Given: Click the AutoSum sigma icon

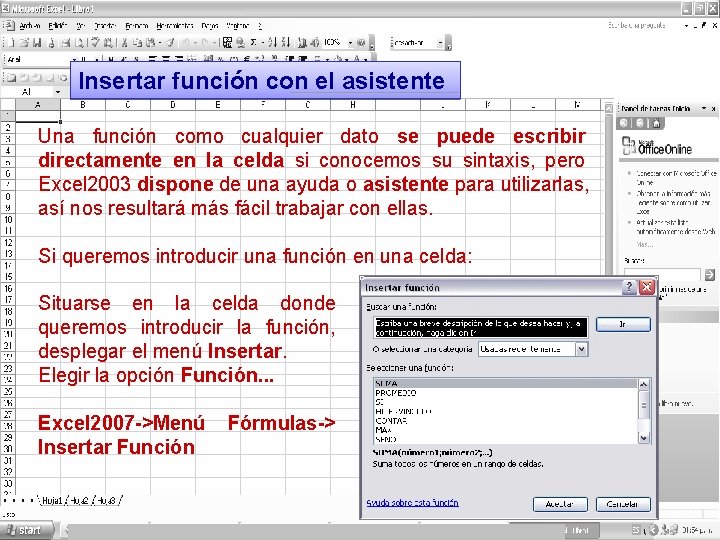Looking at the screenshot, I should tap(253, 43).
